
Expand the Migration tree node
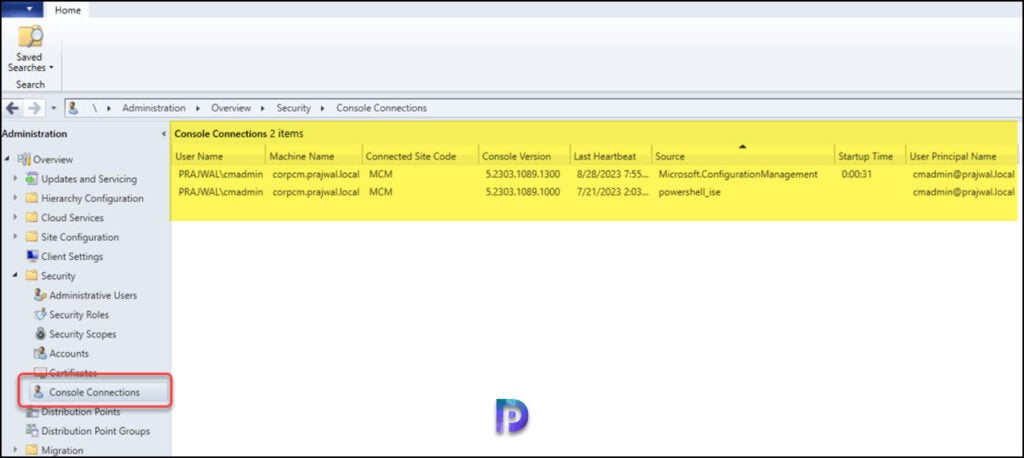point(15,450)
